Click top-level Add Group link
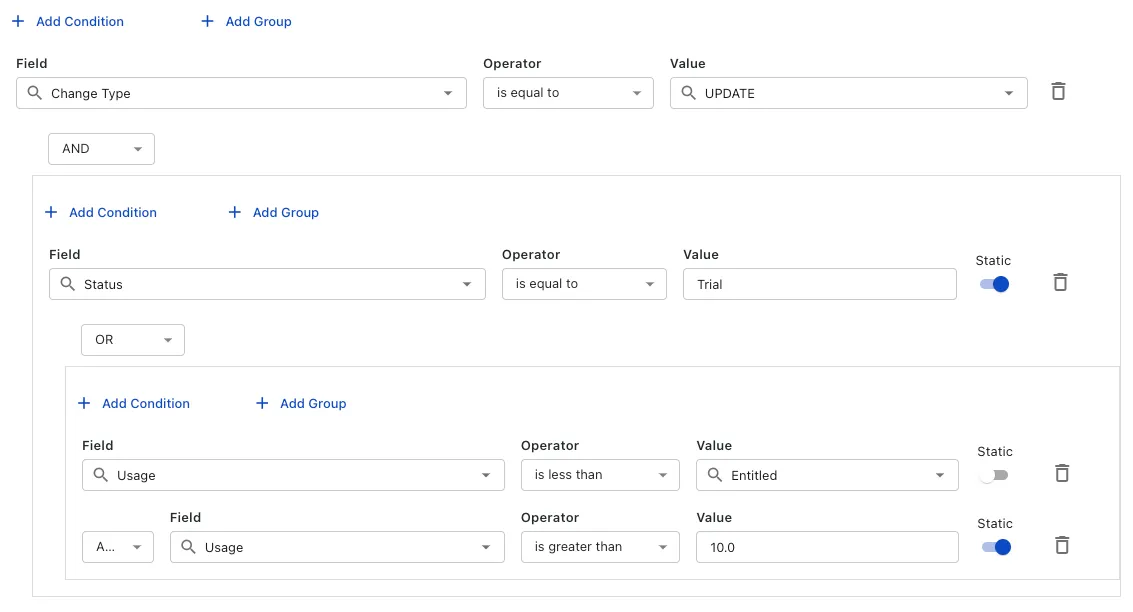 click(246, 22)
